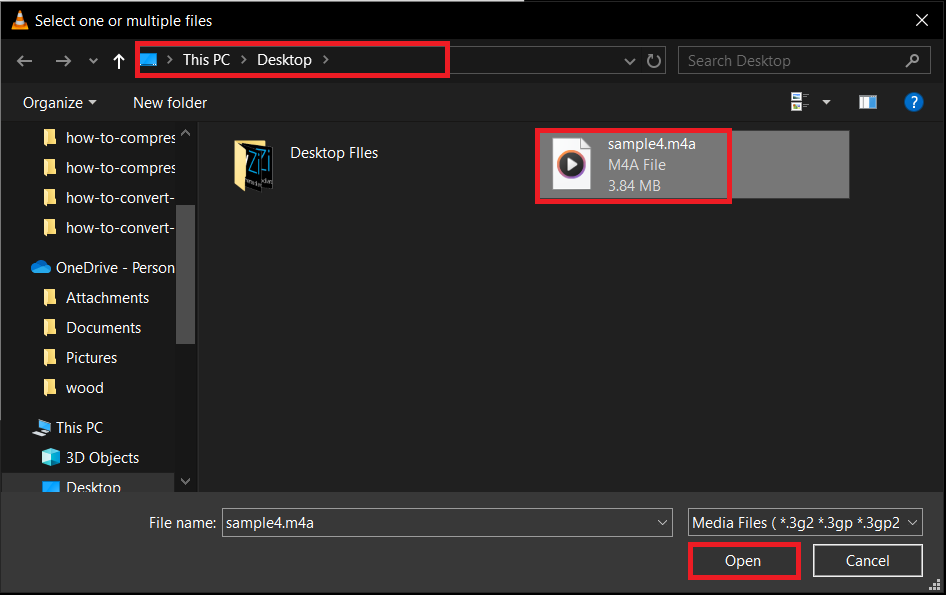This screenshot has height=595, width=946.
Task: Go up one folder level
Action: [x=118, y=60]
